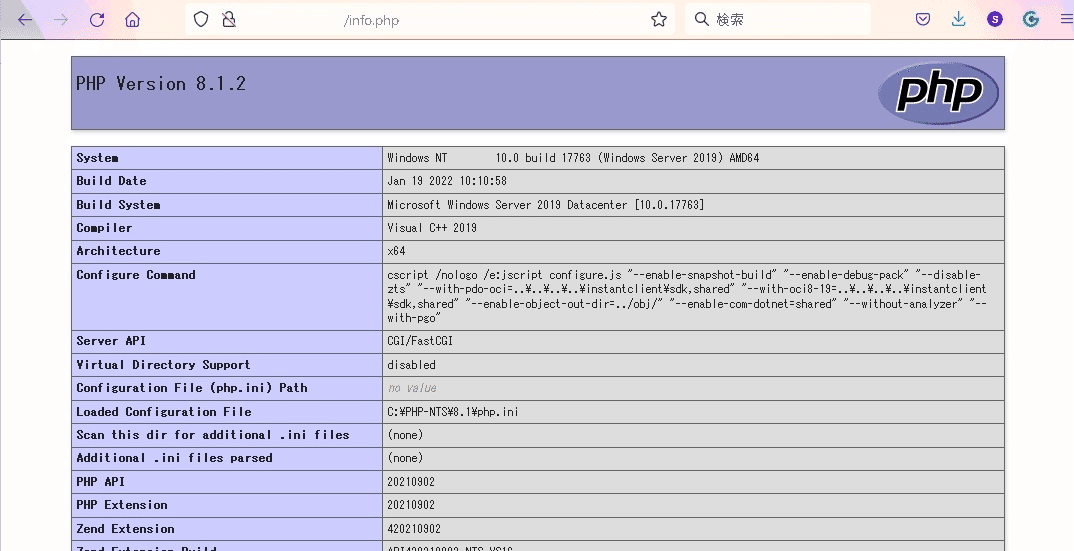Click the Zend Extension value 420210902
The image size is (1074, 551).
(414, 529)
